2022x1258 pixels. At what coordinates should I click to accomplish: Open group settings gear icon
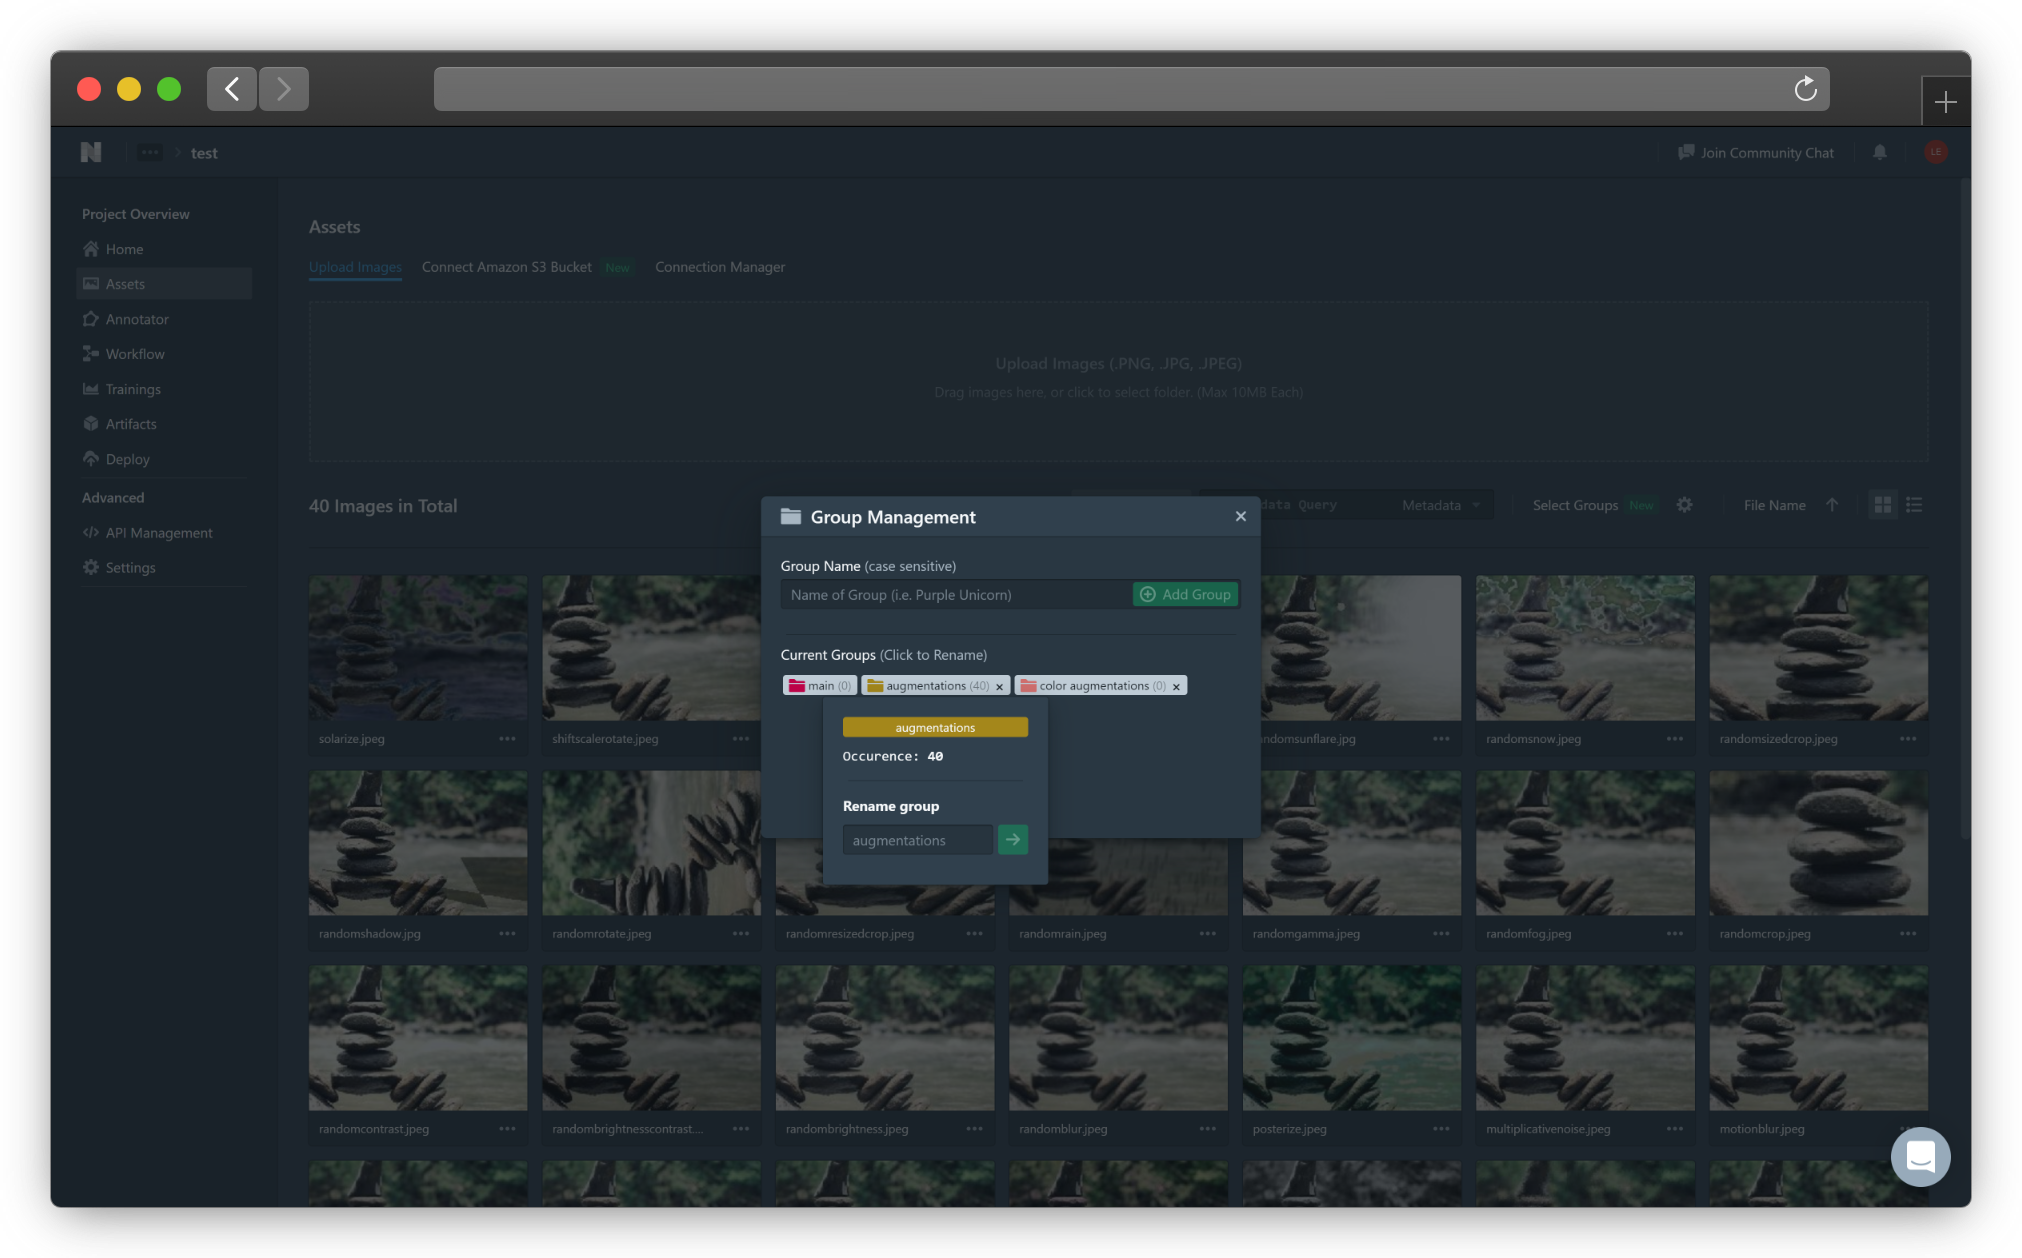pos(1684,505)
